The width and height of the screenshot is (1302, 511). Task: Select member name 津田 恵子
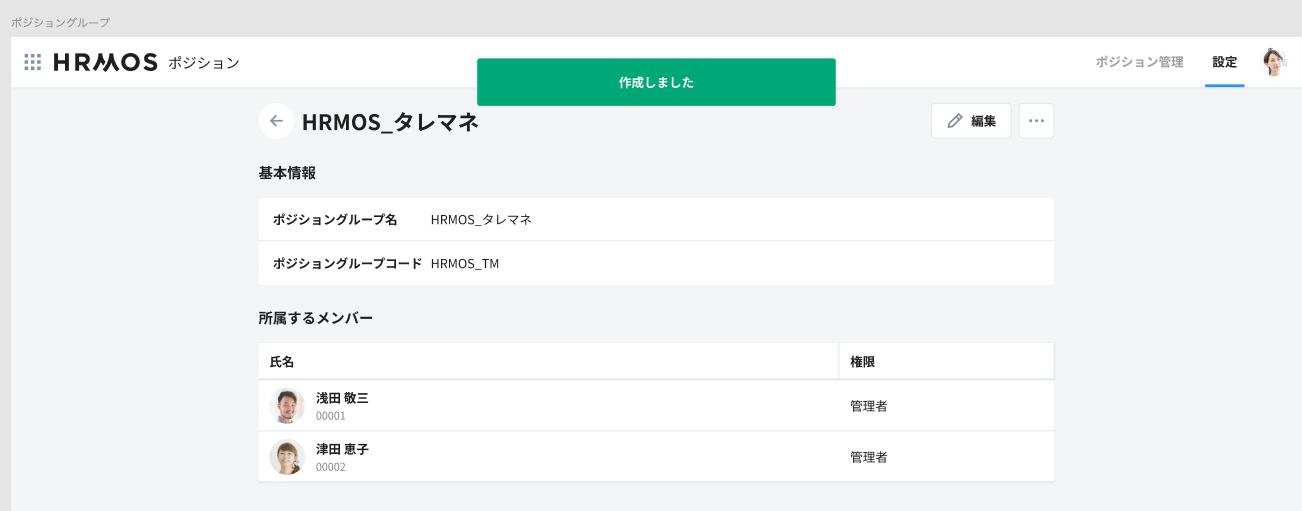coord(342,449)
